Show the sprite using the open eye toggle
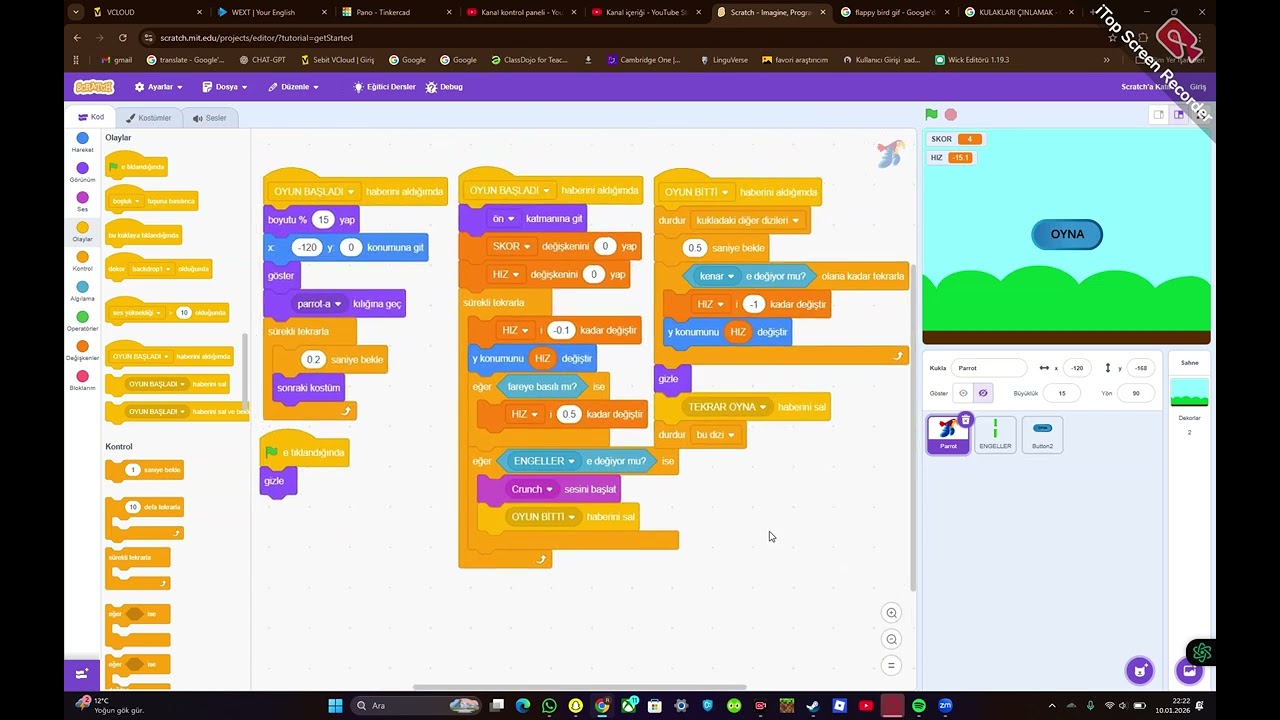Viewport: 1280px width, 720px height. point(963,393)
